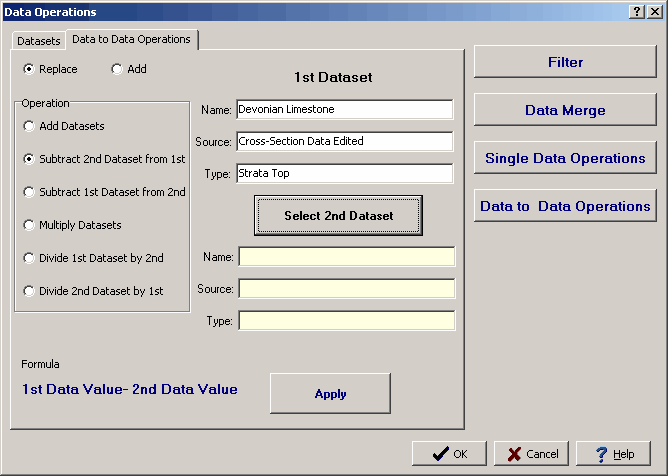This screenshot has width=668, height=476.
Task: Switch to the Datasets tab
Action: tap(38, 41)
